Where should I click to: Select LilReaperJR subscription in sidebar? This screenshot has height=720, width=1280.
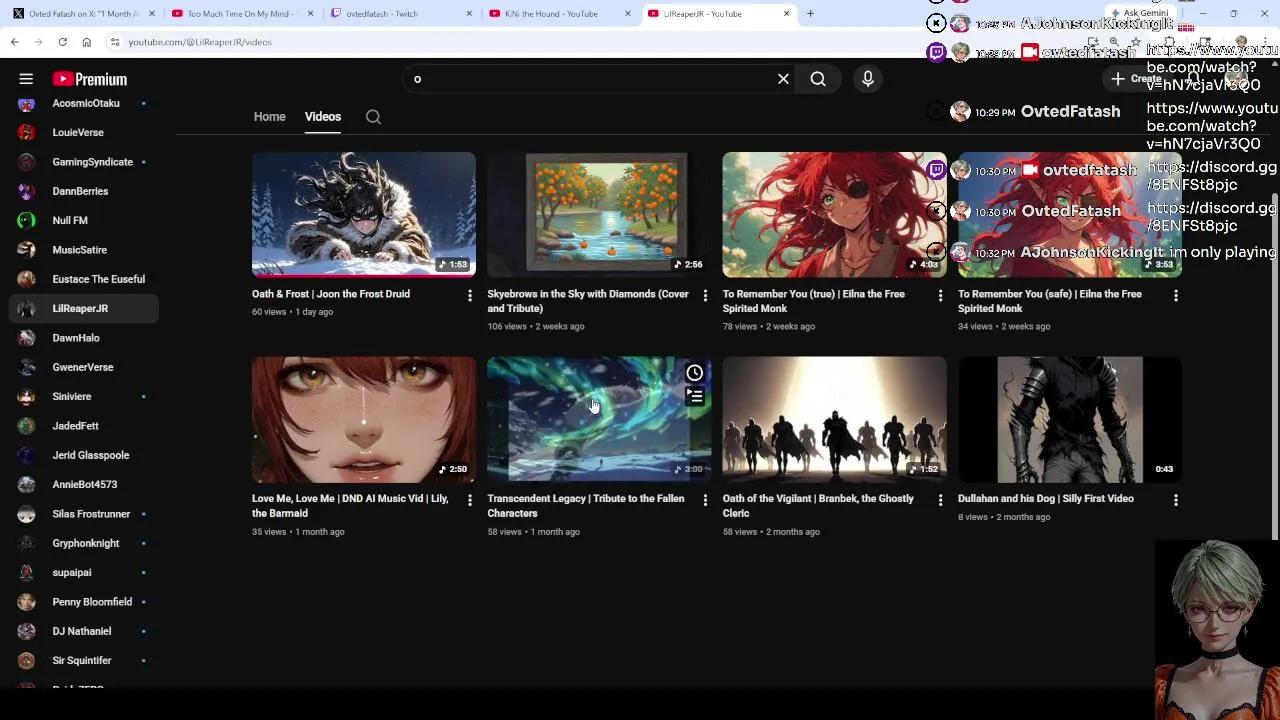(x=83, y=308)
